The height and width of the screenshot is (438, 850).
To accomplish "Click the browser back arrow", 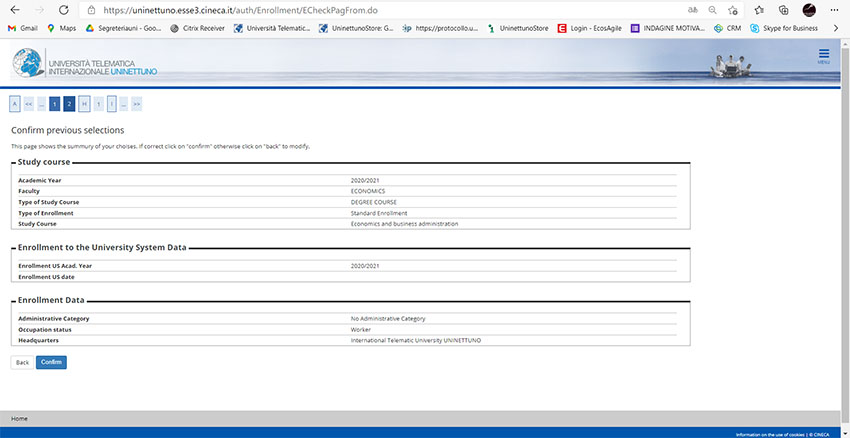I will [x=14, y=10].
